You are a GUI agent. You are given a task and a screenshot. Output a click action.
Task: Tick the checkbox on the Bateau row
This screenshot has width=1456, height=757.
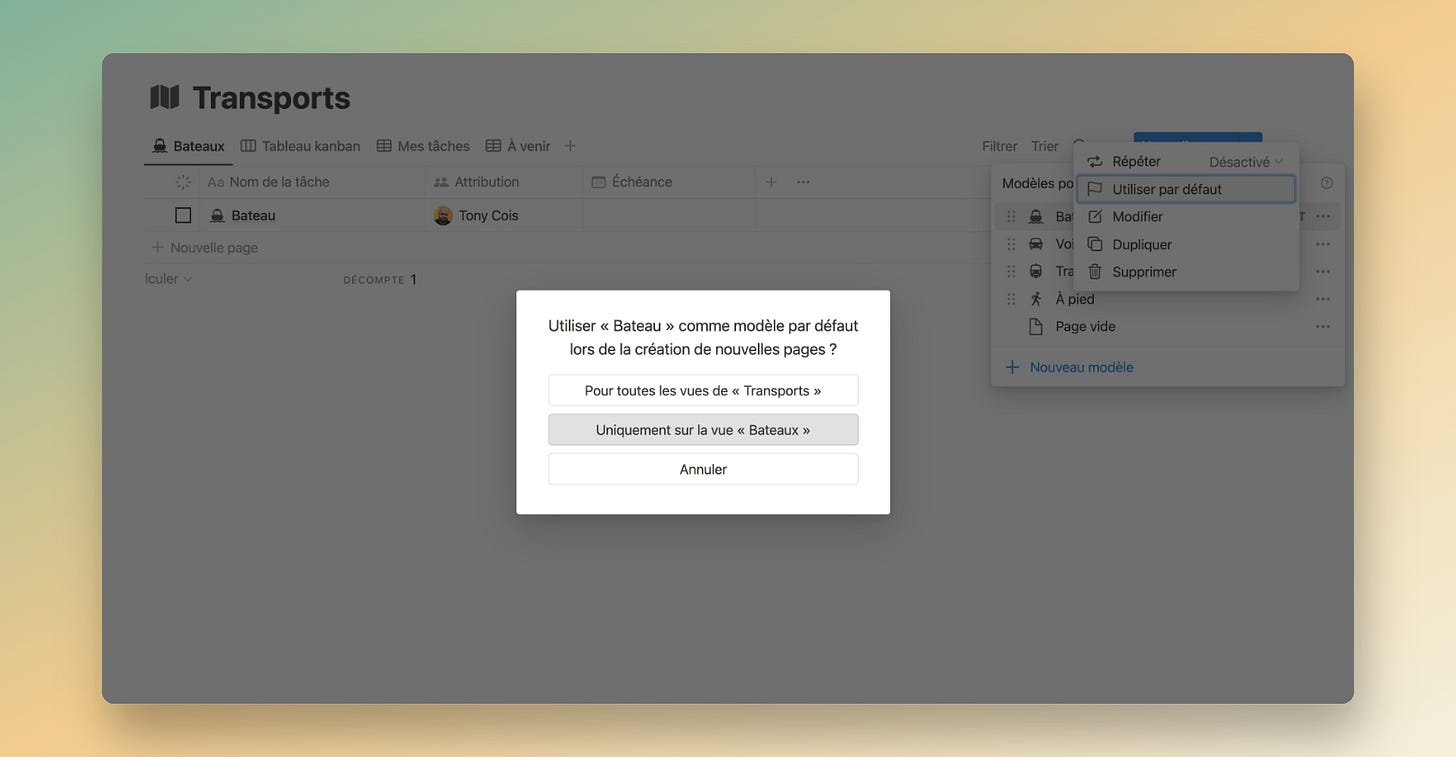tap(183, 215)
